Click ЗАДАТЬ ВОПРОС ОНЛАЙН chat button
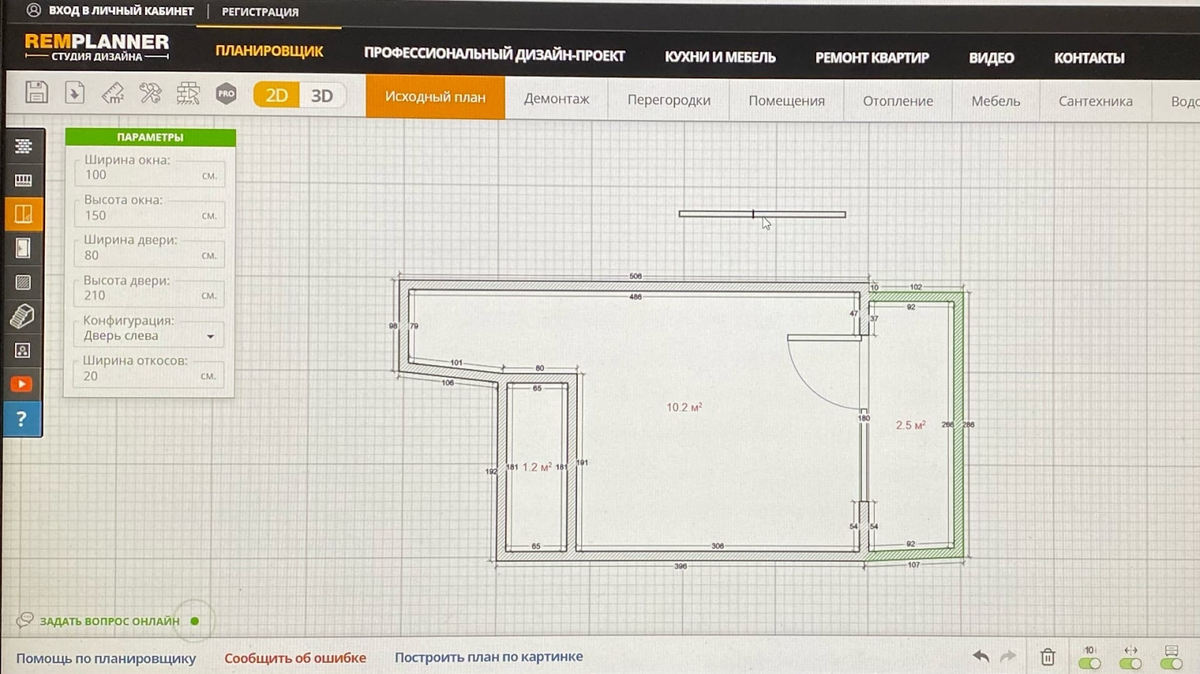The height and width of the screenshot is (674, 1200). pyautogui.click(x=108, y=621)
